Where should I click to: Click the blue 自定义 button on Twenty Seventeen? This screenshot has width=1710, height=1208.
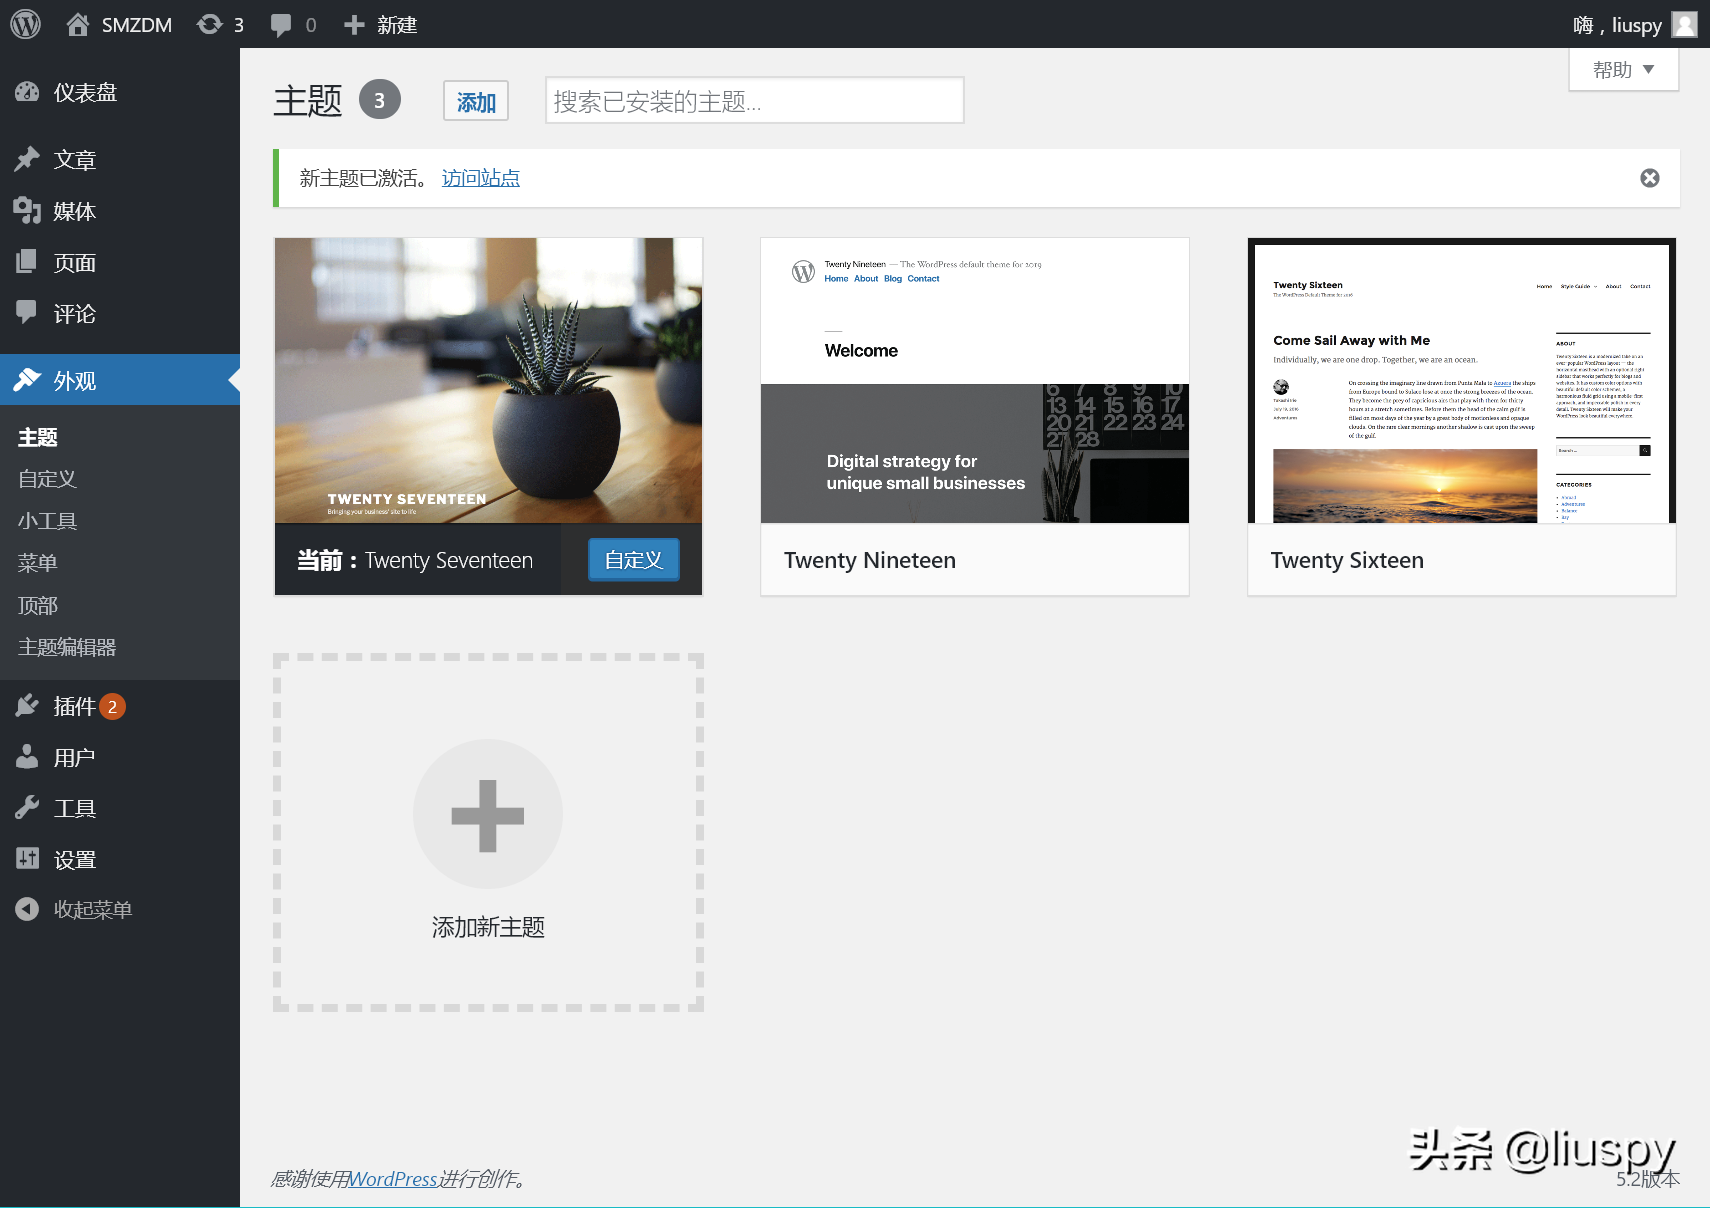click(x=633, y=560)
